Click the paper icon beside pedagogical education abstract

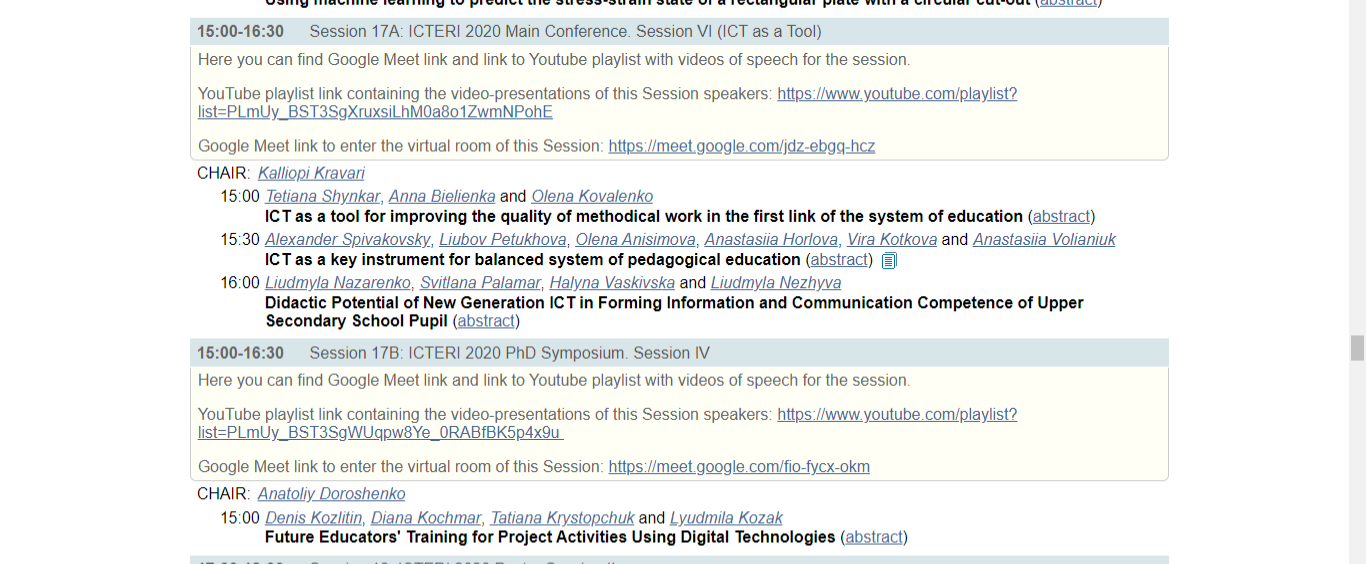(889, 261)
